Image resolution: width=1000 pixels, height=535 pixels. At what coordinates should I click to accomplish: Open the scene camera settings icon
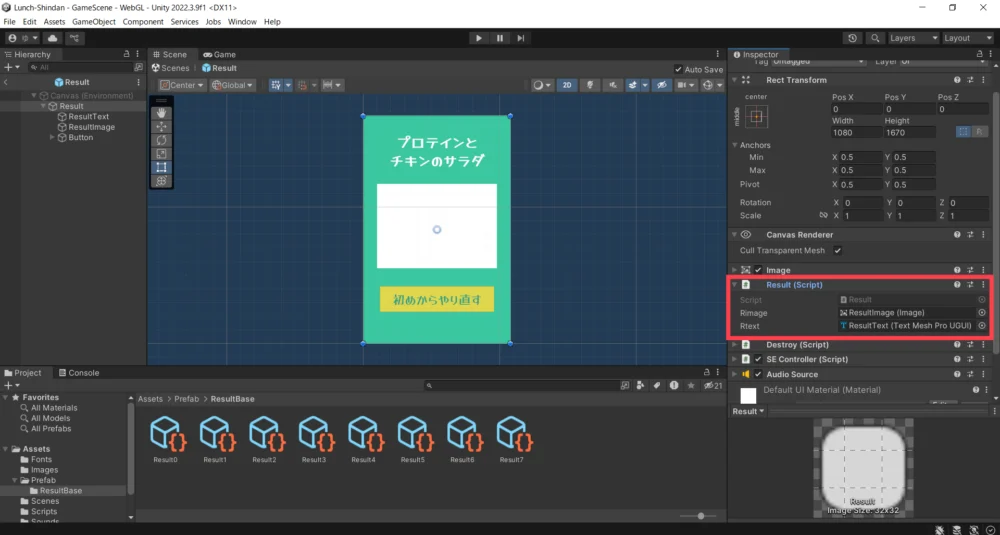pos(682,85)
